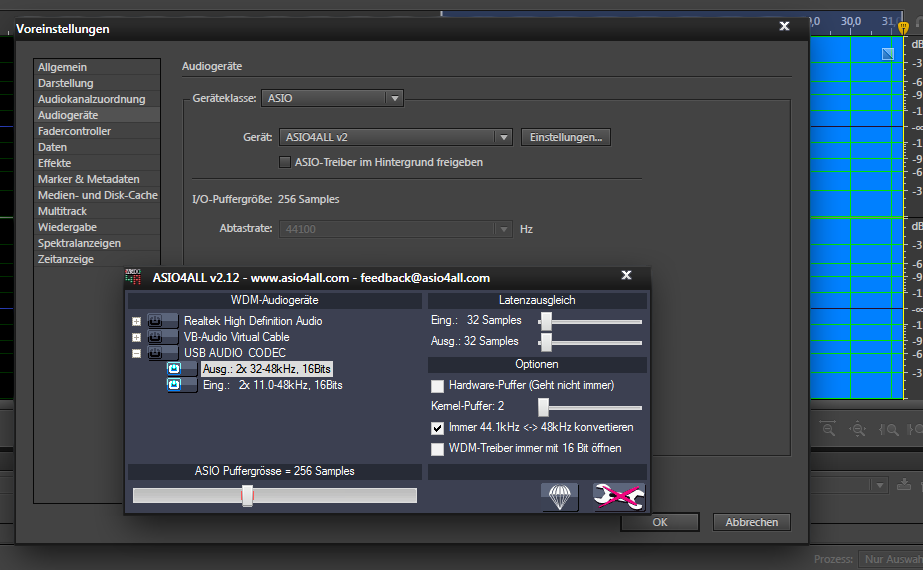Viewport: 923px width, 570px height.
Task: Check ASIO-Treiber im Hintergrund freigeben
Action: click(285, 162)
